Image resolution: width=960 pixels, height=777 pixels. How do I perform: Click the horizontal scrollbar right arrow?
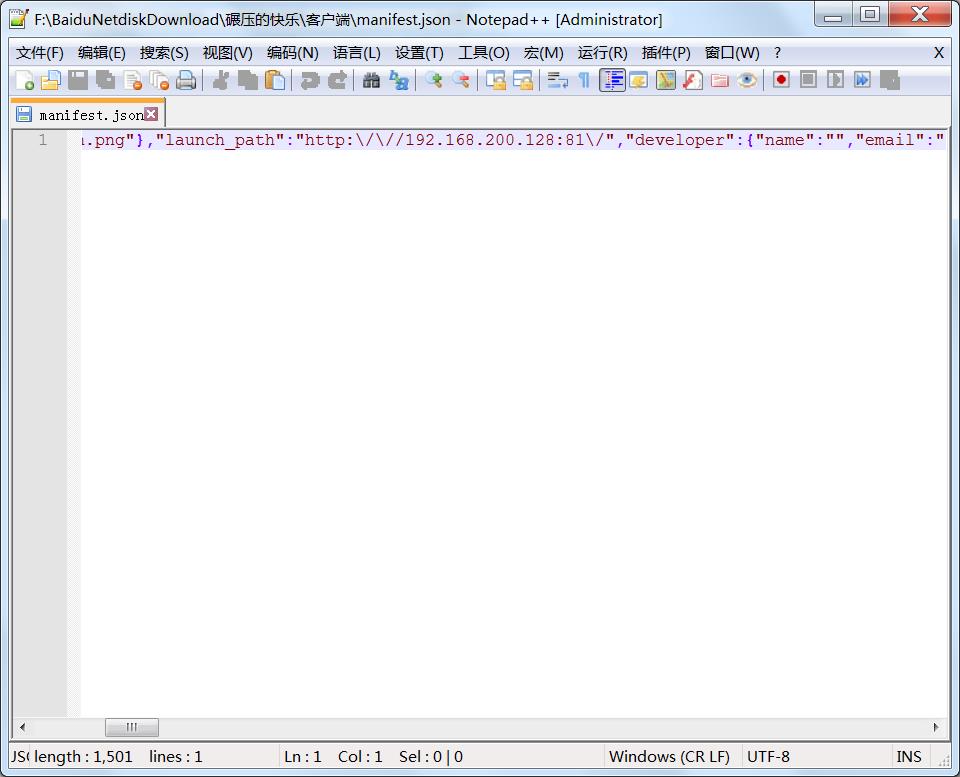click(x=936, y=727)
